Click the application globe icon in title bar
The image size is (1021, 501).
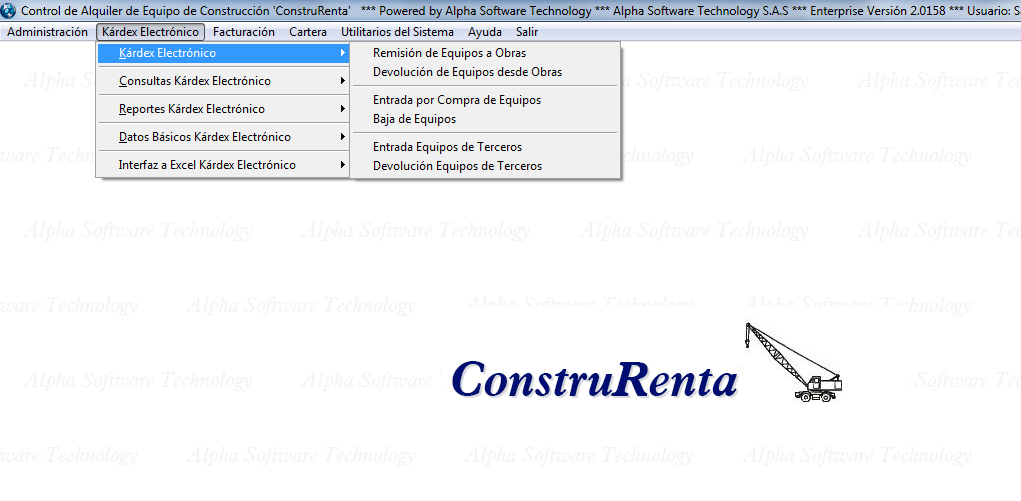9,11
